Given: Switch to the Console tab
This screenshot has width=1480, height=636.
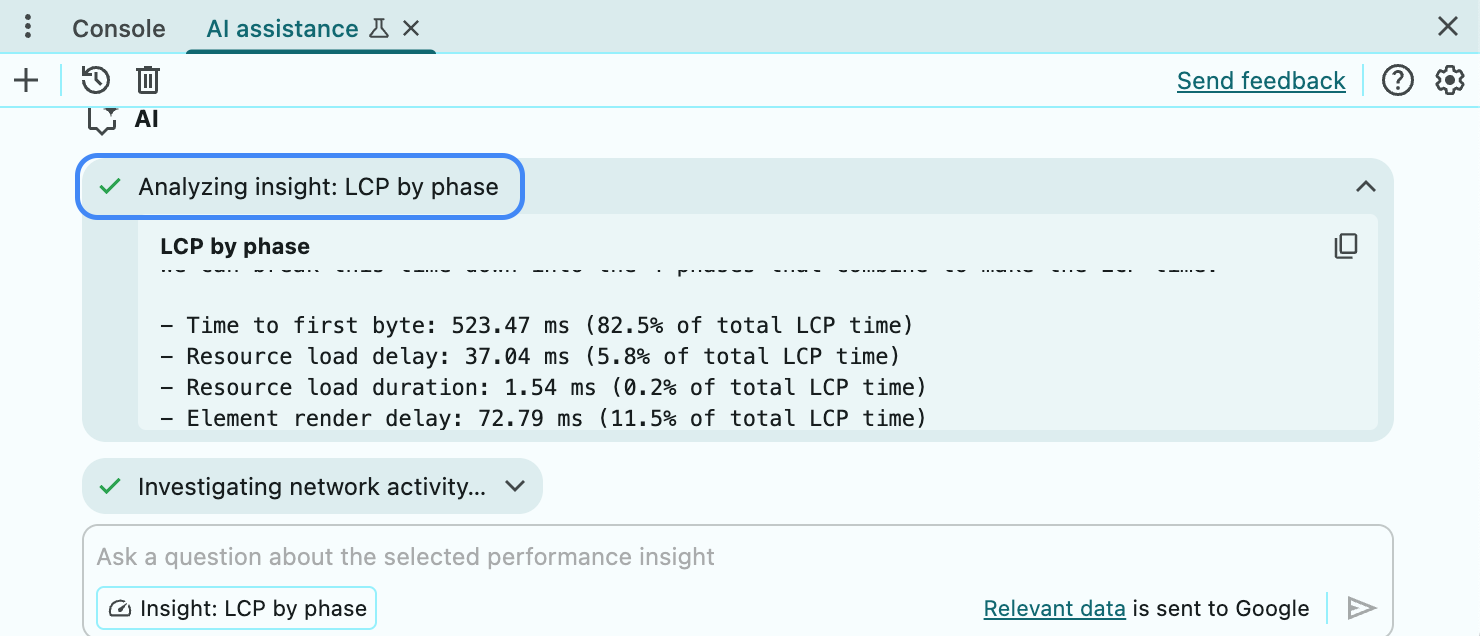Looking at the screenshot, I should (118, 28).
